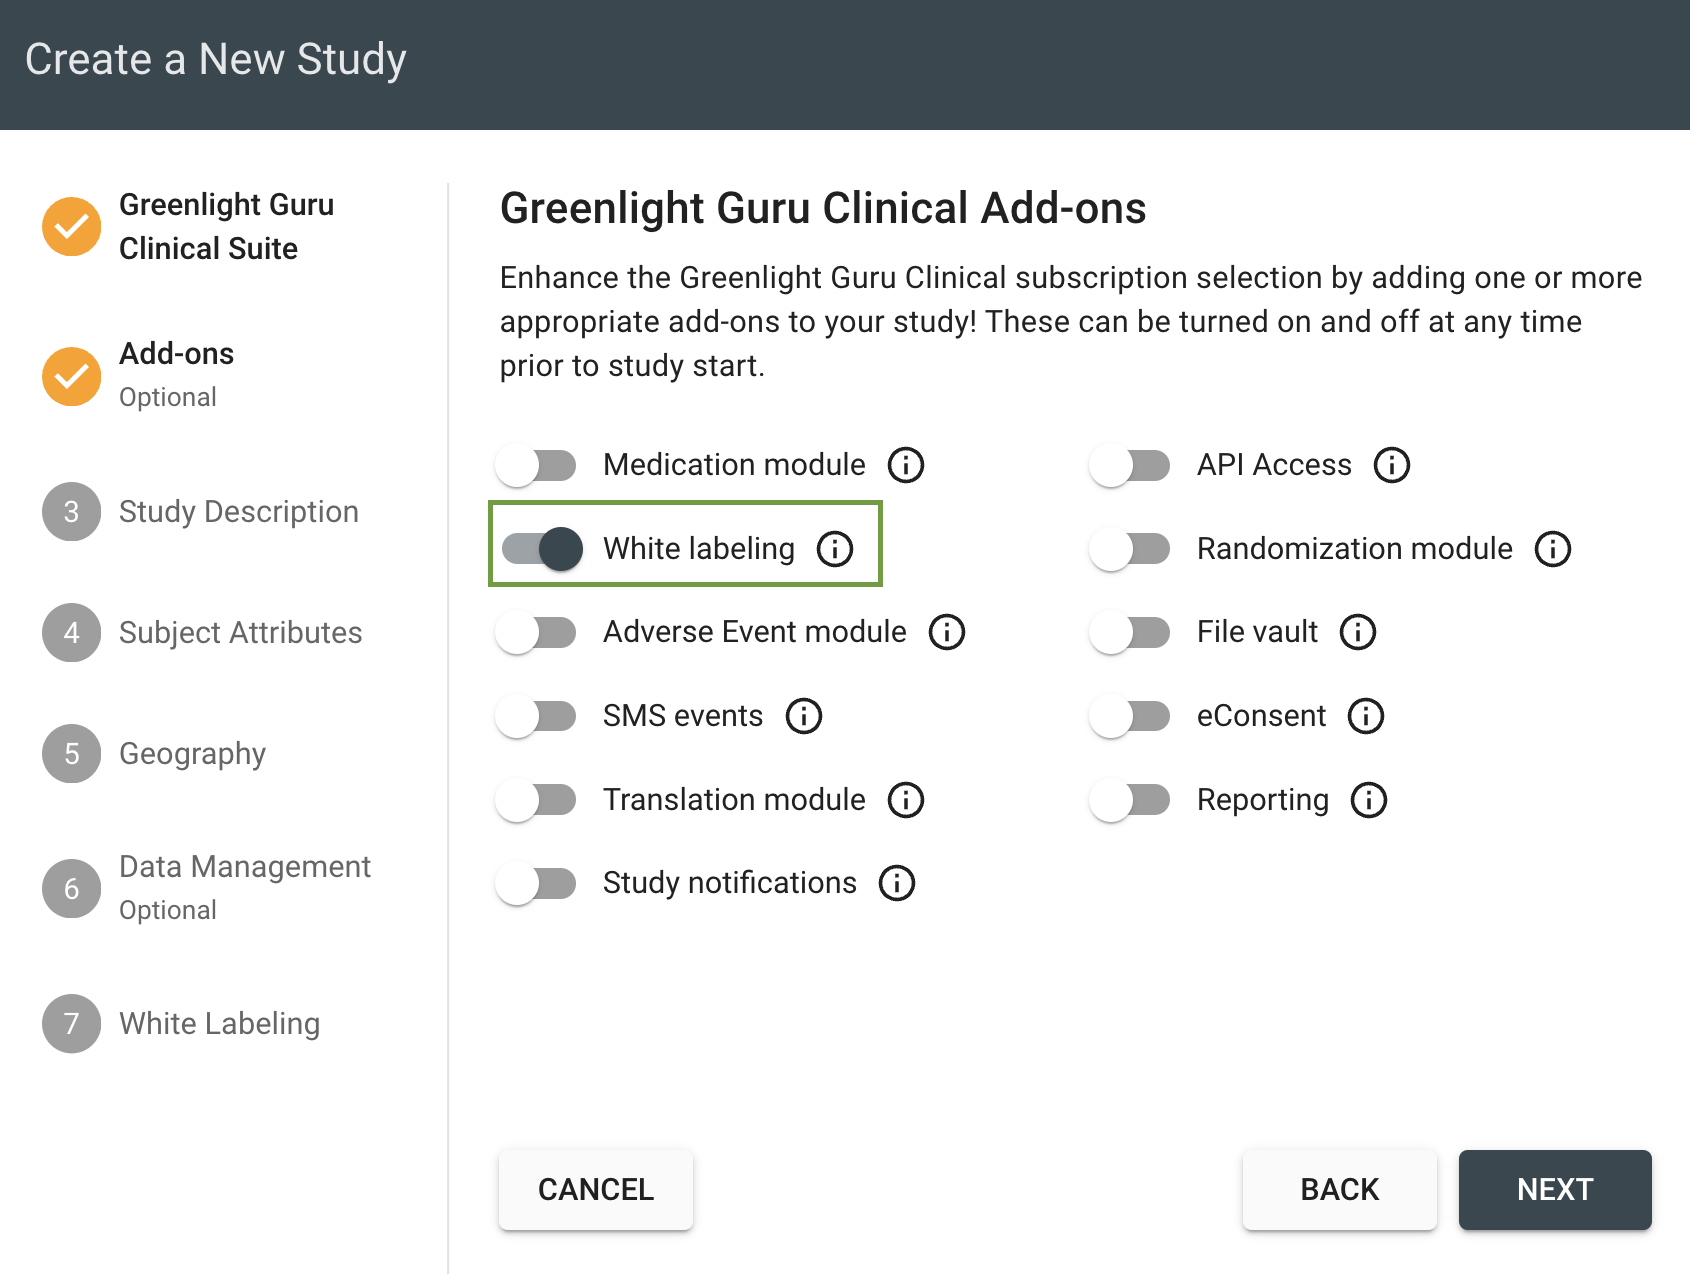The height and width of the screenshot is (1274, 1690).
Task: Proceed with the NEXT button
Action: click(x=1555, y=1190)
